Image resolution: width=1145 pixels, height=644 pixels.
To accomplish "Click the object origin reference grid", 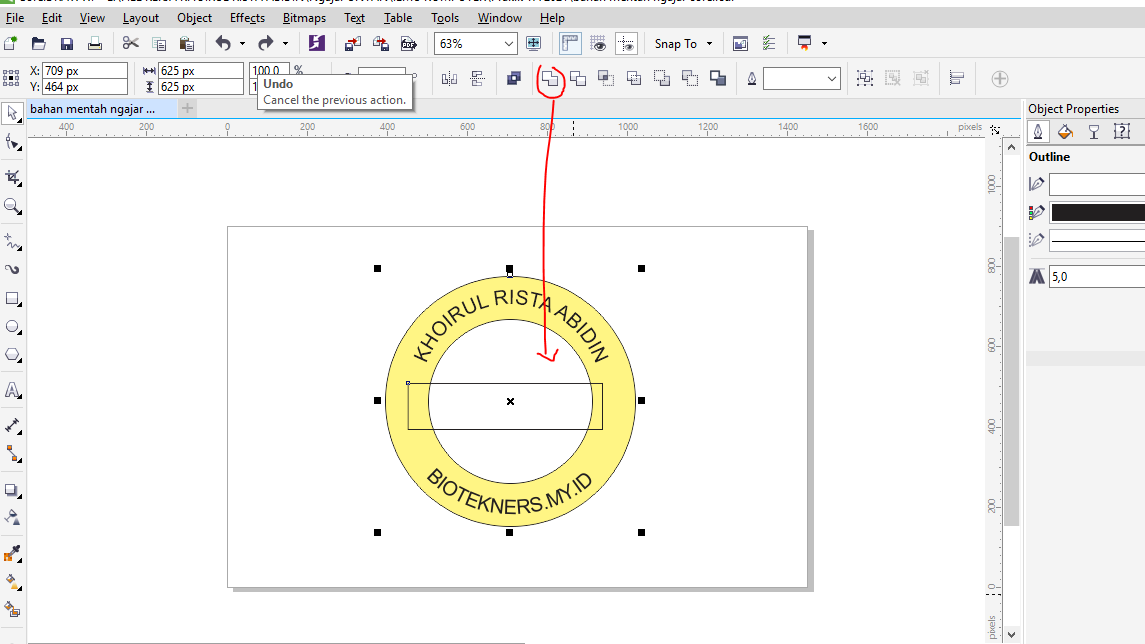I will click(x=11, y=79).
